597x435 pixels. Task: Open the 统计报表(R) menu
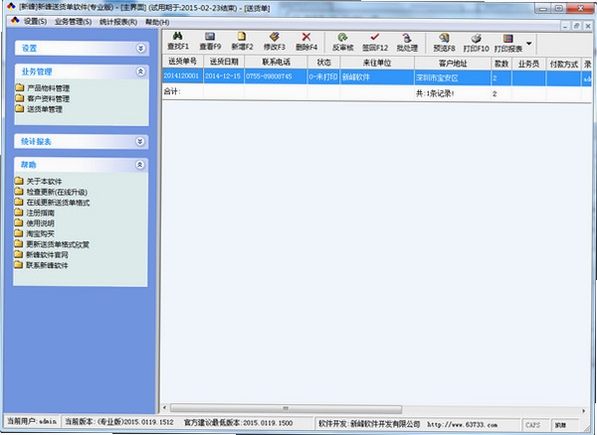click(118, 22)
